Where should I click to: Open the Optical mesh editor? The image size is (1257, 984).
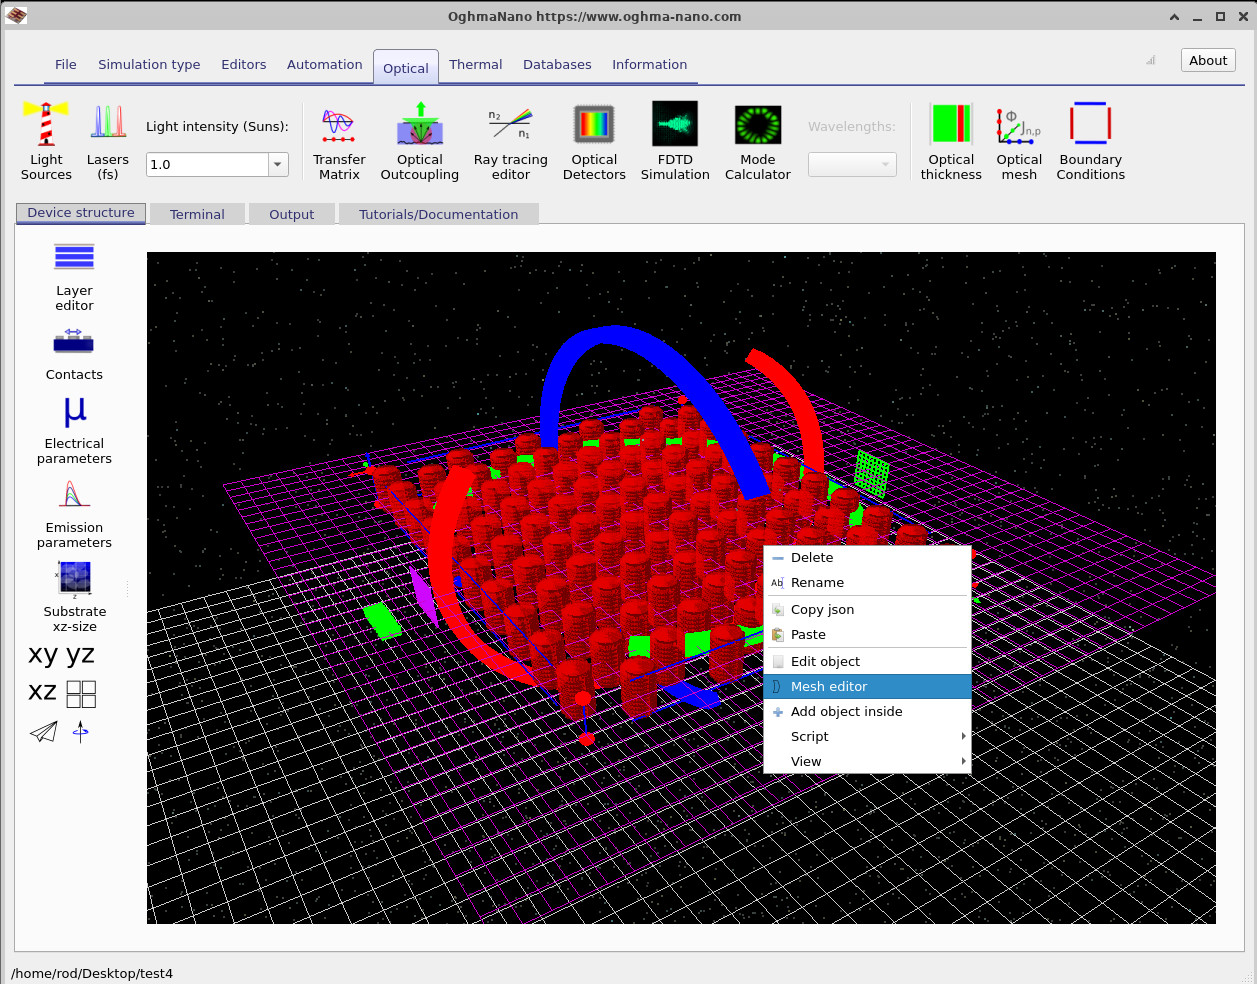(1019, 141)
